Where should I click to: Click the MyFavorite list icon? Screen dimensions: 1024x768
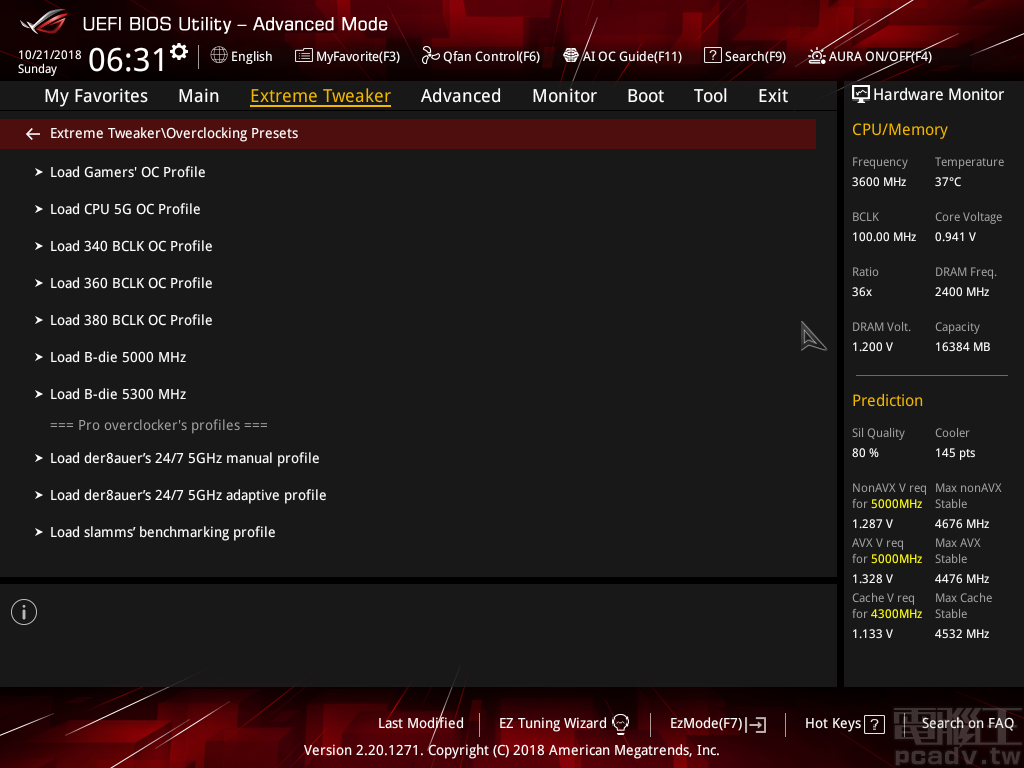tap(304, 56)
